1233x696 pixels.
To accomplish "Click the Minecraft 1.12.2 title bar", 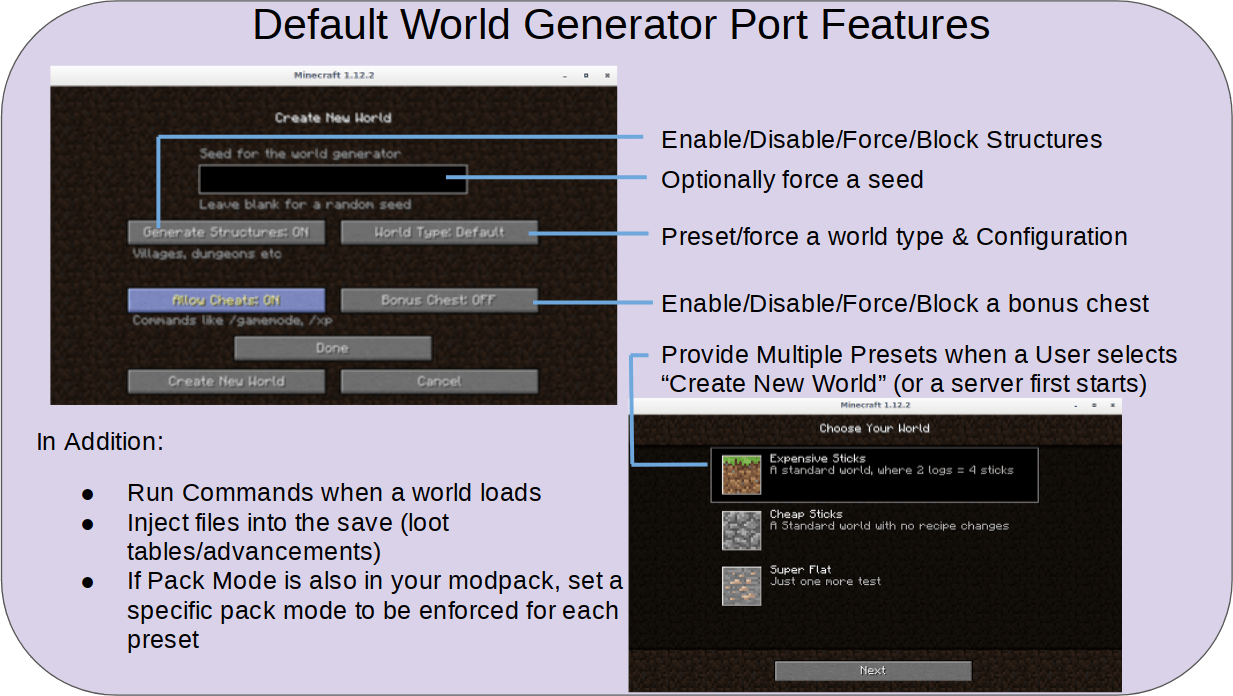I will (333, 73).
